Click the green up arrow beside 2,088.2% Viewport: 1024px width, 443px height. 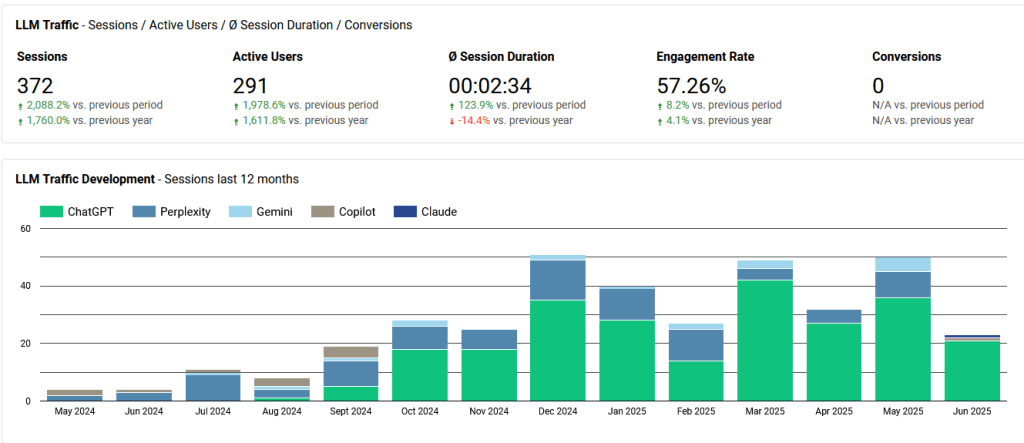[x=20, y=105]
